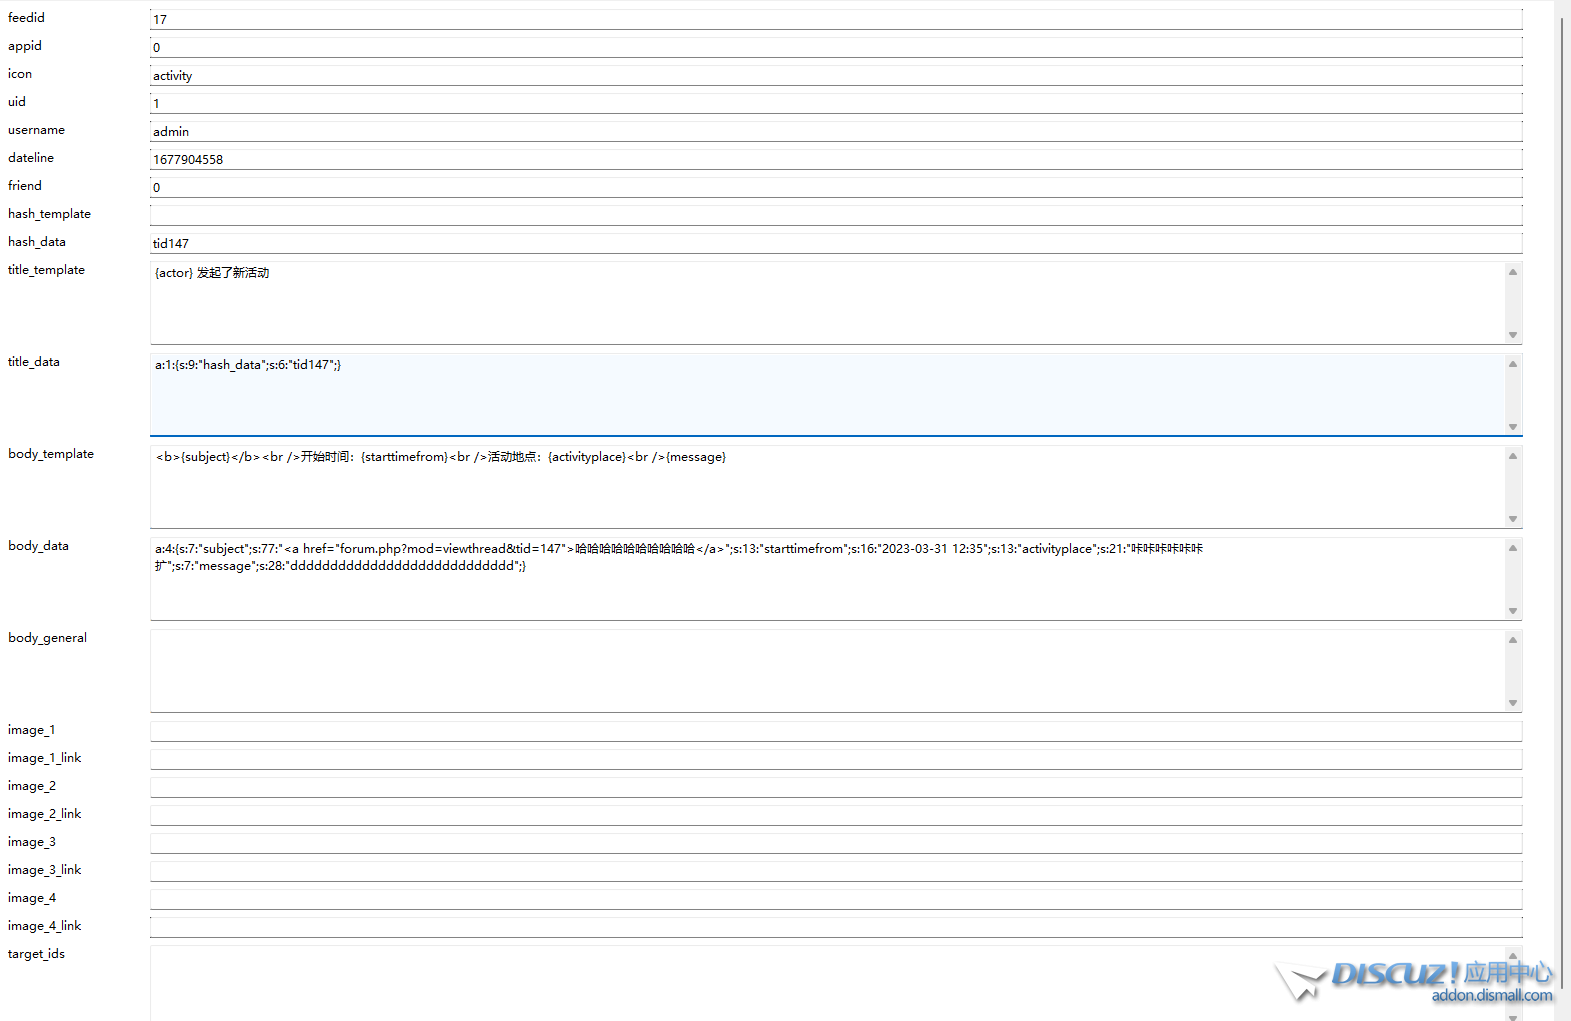Image resolution: width=1571 pixels, height=1021 pixels.
Task: Click the image_3 input field
Action: pyautogui.click(x=835, y=843)
